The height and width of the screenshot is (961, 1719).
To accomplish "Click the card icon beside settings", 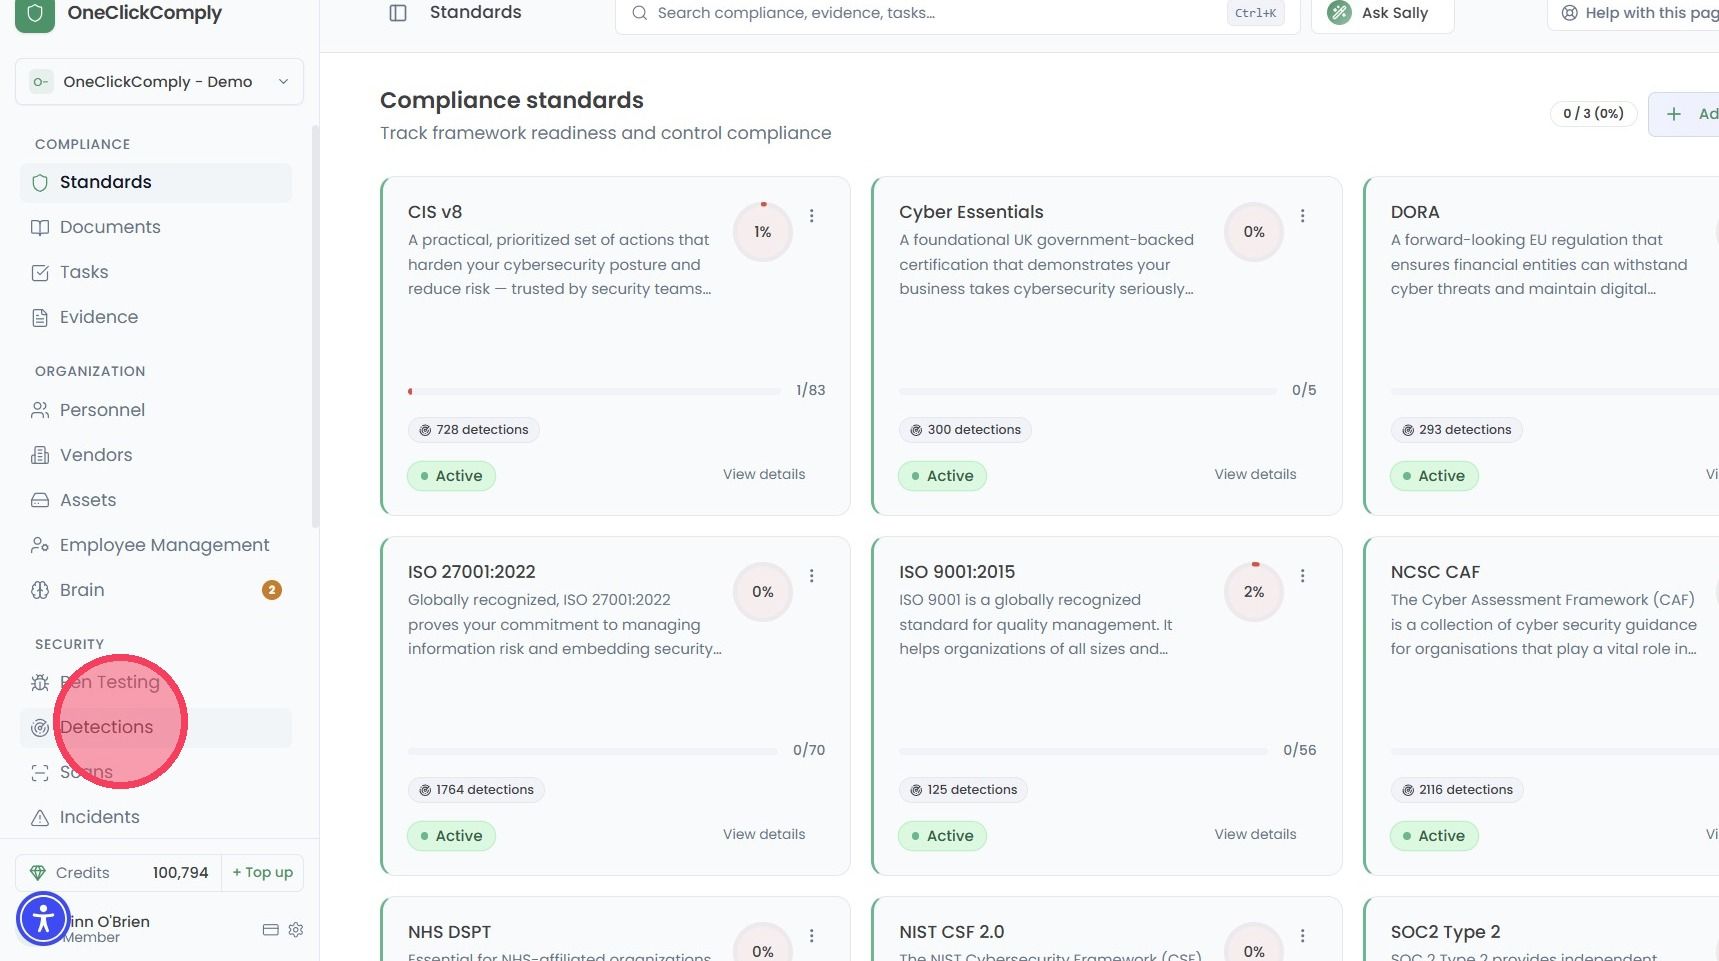I will pyautogui.click(x=270, y=929).
